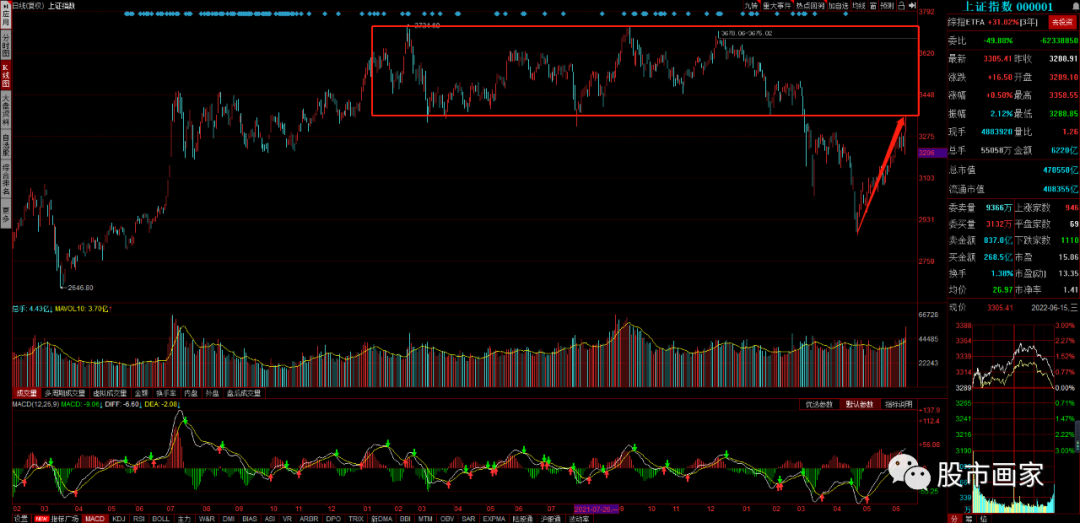This screenshot has height=523, width=1080.
Task: Select the EXPMA indicator
Action: [494, 518]
